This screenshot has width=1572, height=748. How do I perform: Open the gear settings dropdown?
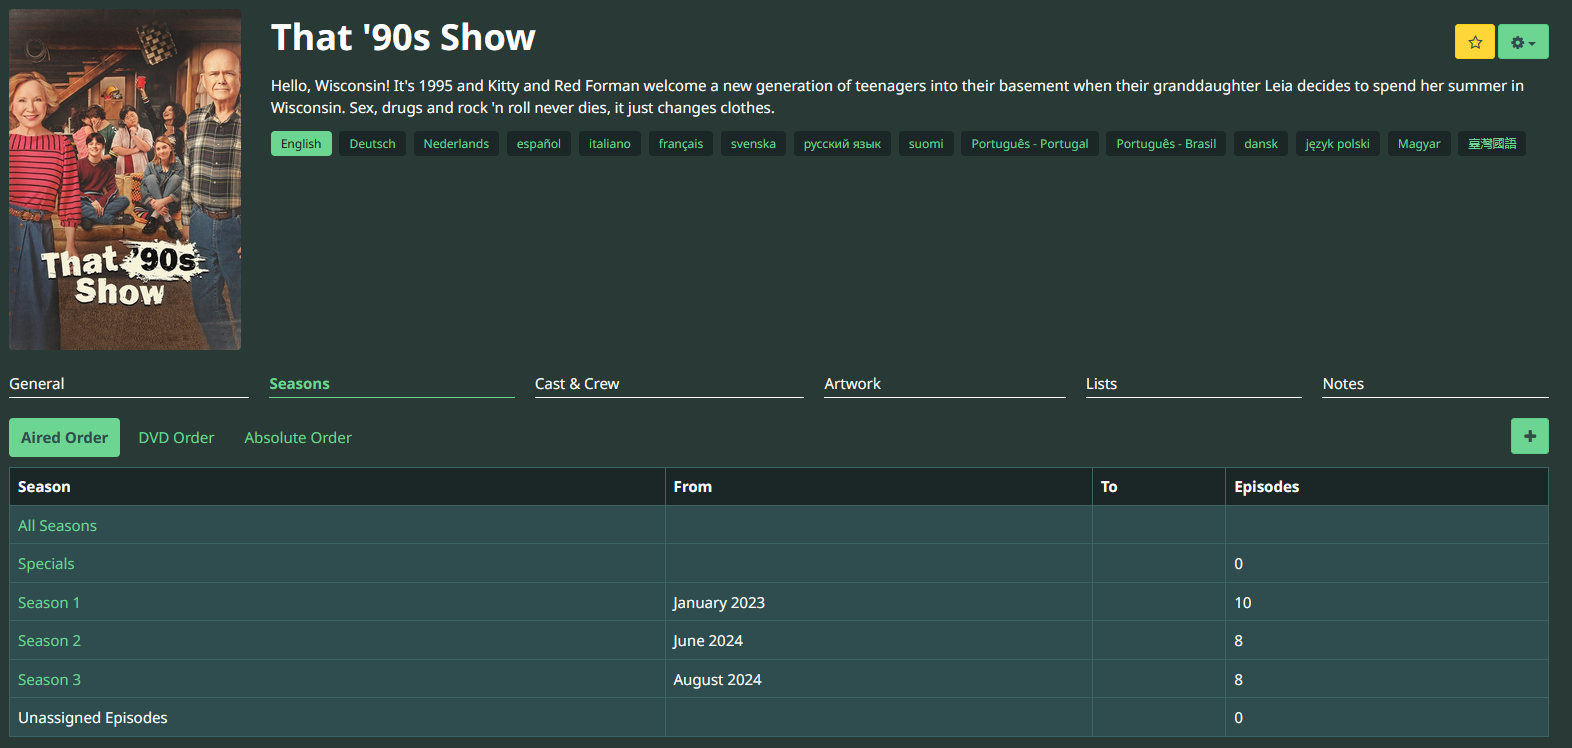[x=1523, y=42]
